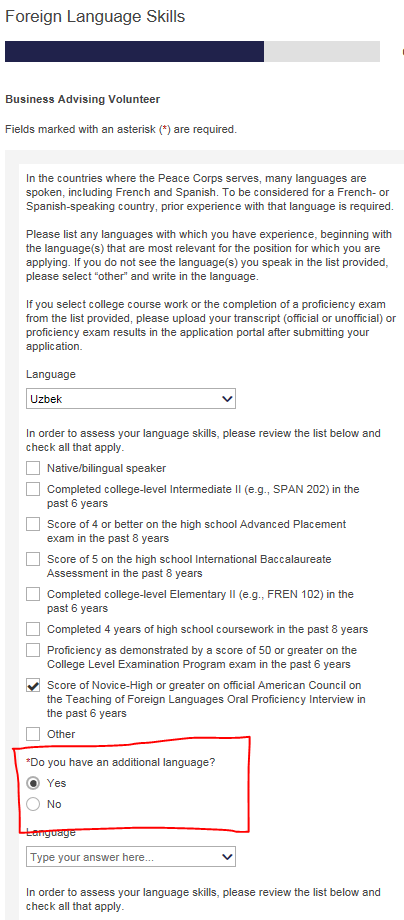
Task: Check the College Level Examination Program box
Action: click(33, 650)
